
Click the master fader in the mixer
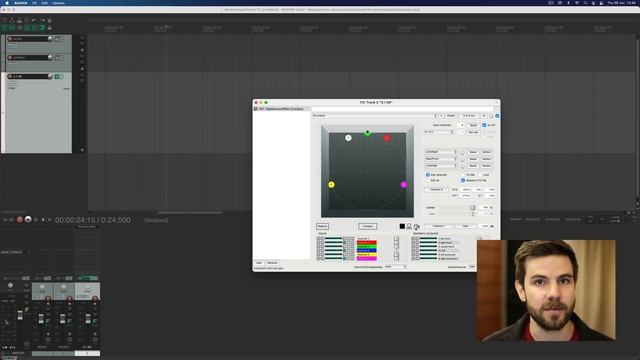pyautogui.click(x=20, y=315)
